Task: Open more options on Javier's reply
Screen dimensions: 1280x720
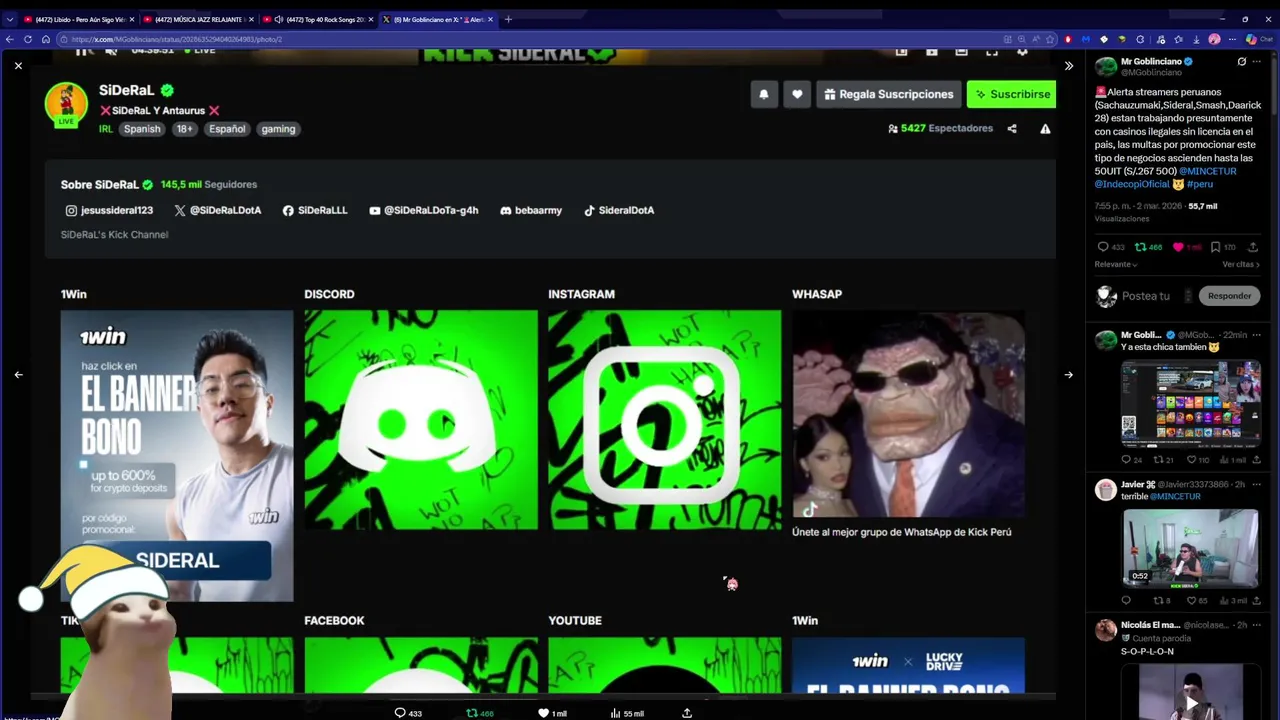Action: 1257,484
